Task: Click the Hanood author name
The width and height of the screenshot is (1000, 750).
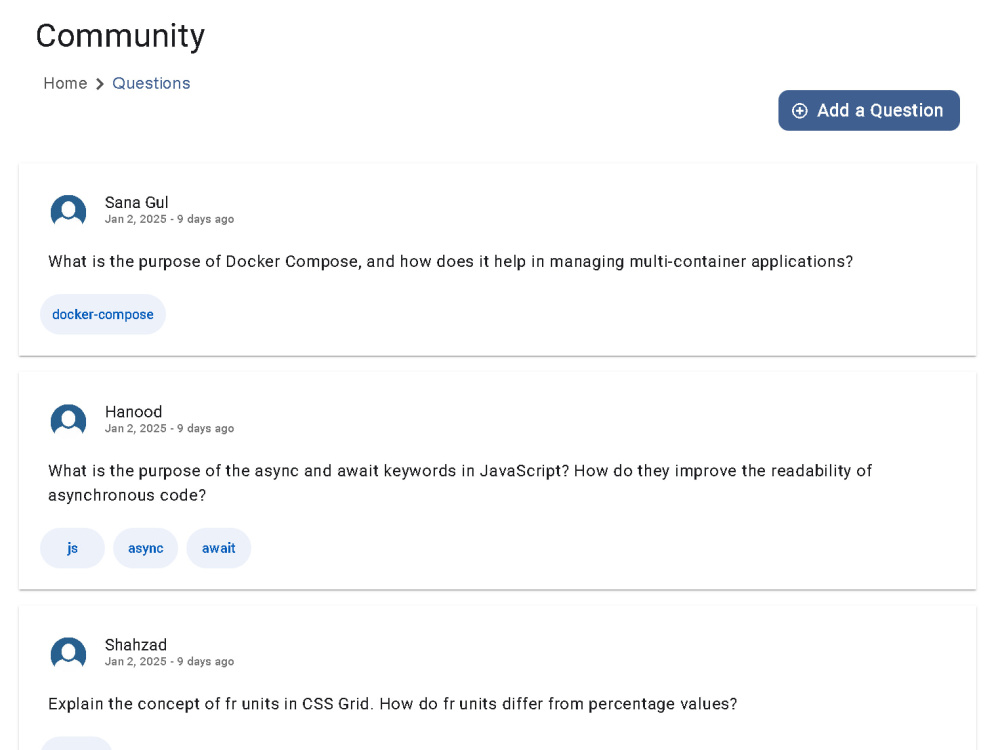Action: pos(133,411)
